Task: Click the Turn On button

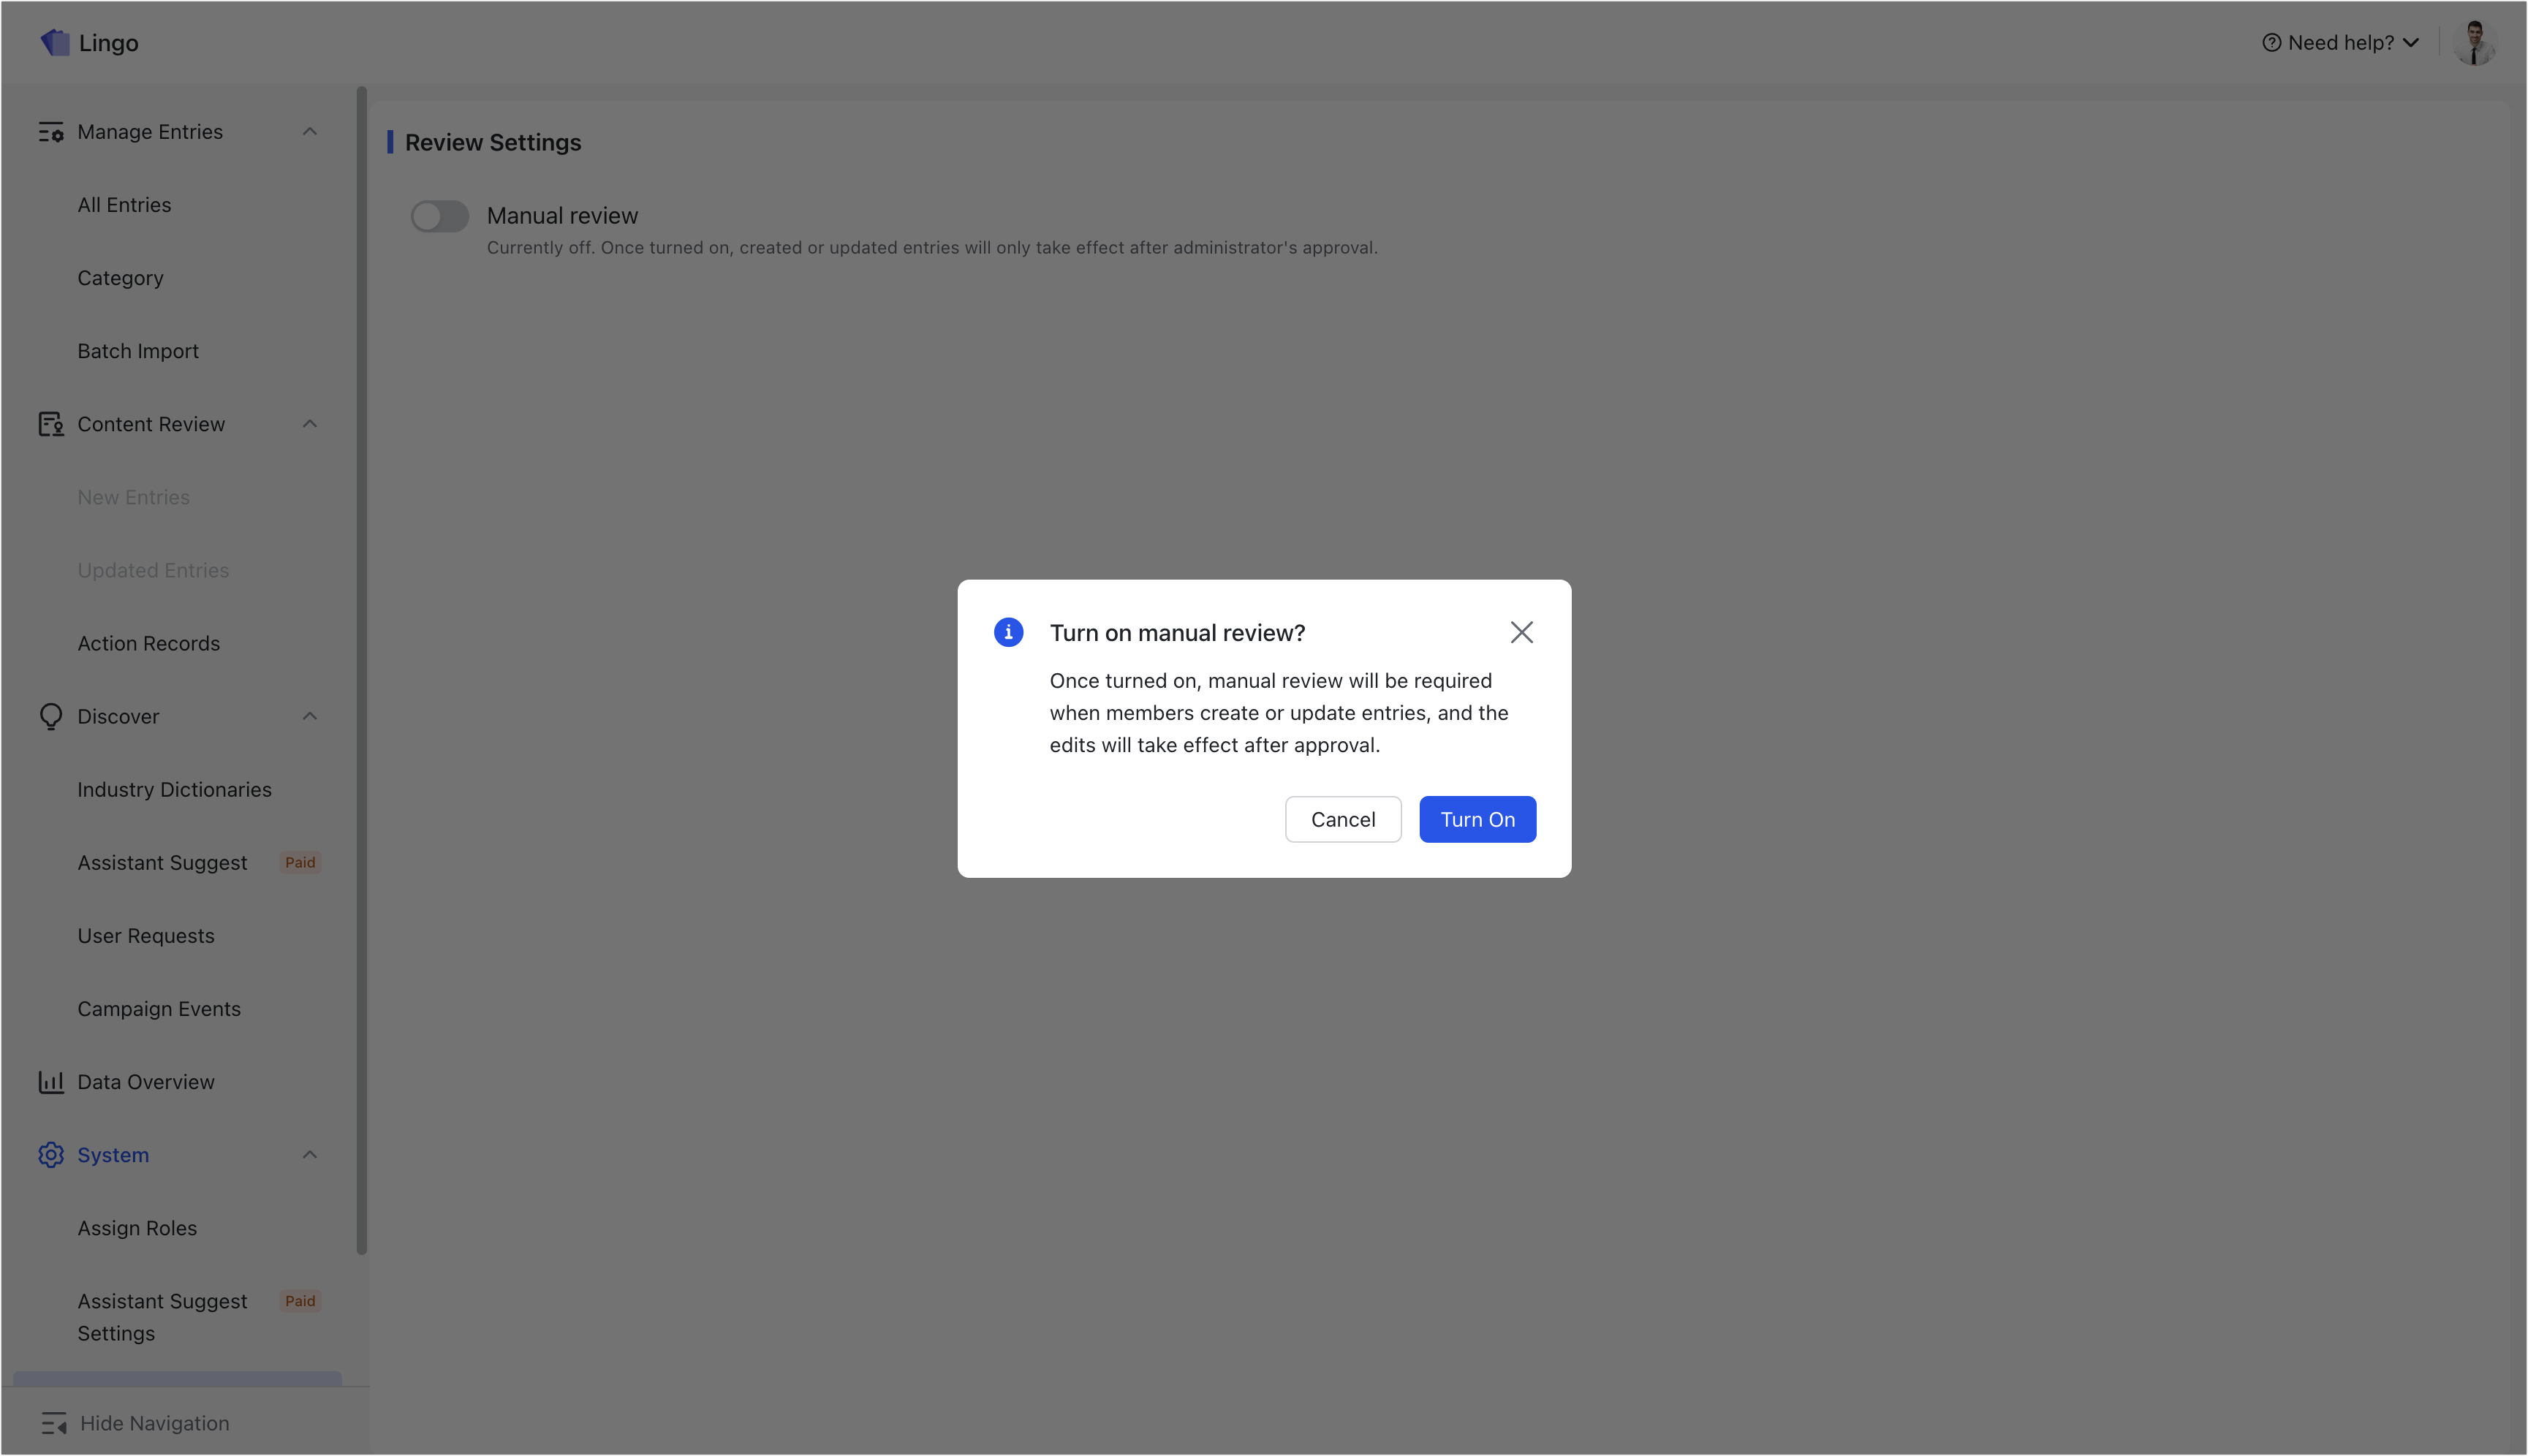Action: [1477, 819]
